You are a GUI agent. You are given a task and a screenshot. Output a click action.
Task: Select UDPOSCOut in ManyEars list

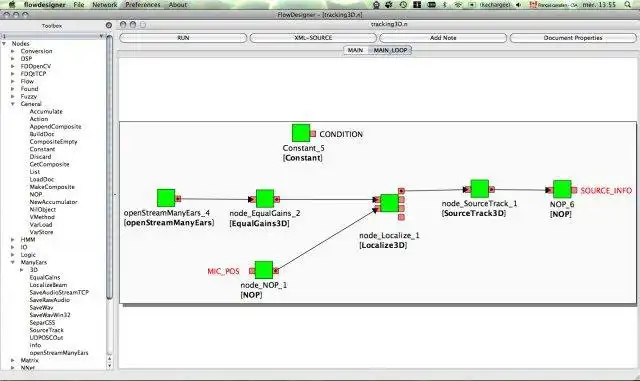47,337
